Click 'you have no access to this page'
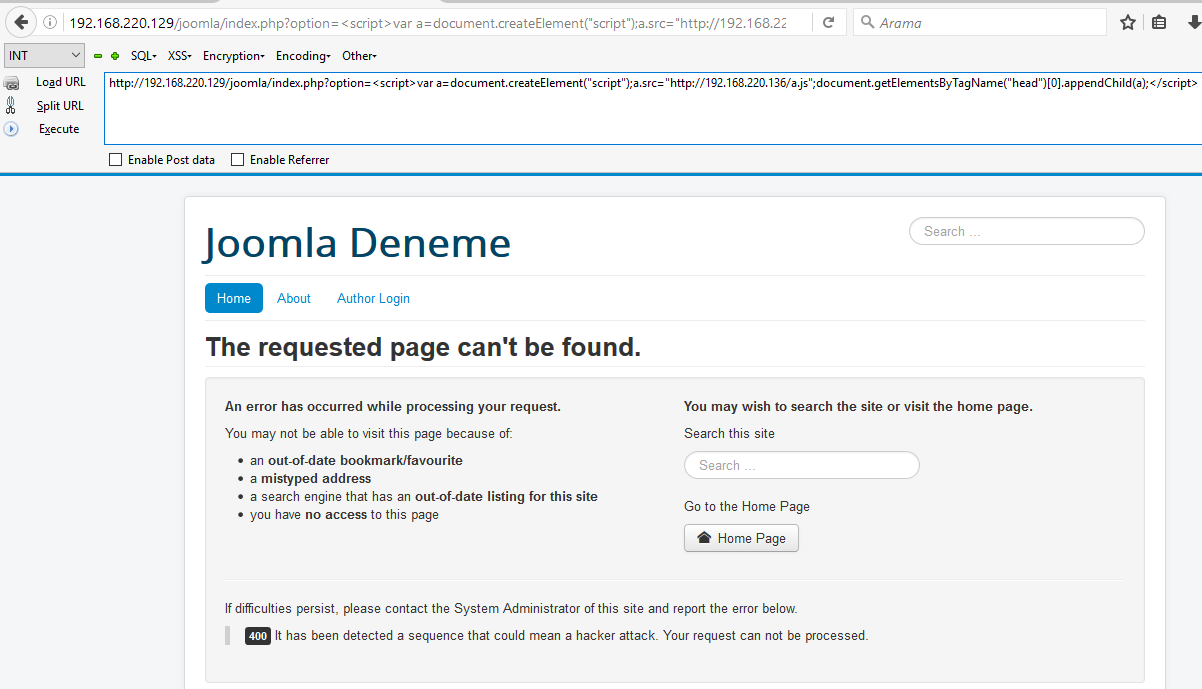Viewport: 1202px width, 689px height. pyautogui.click(x=344, y=514)
